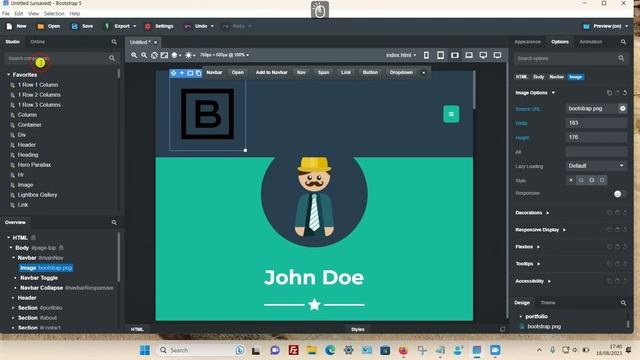Open the Selection menu
This screenshot has height=360, width=640.
[x=54, y=13]
